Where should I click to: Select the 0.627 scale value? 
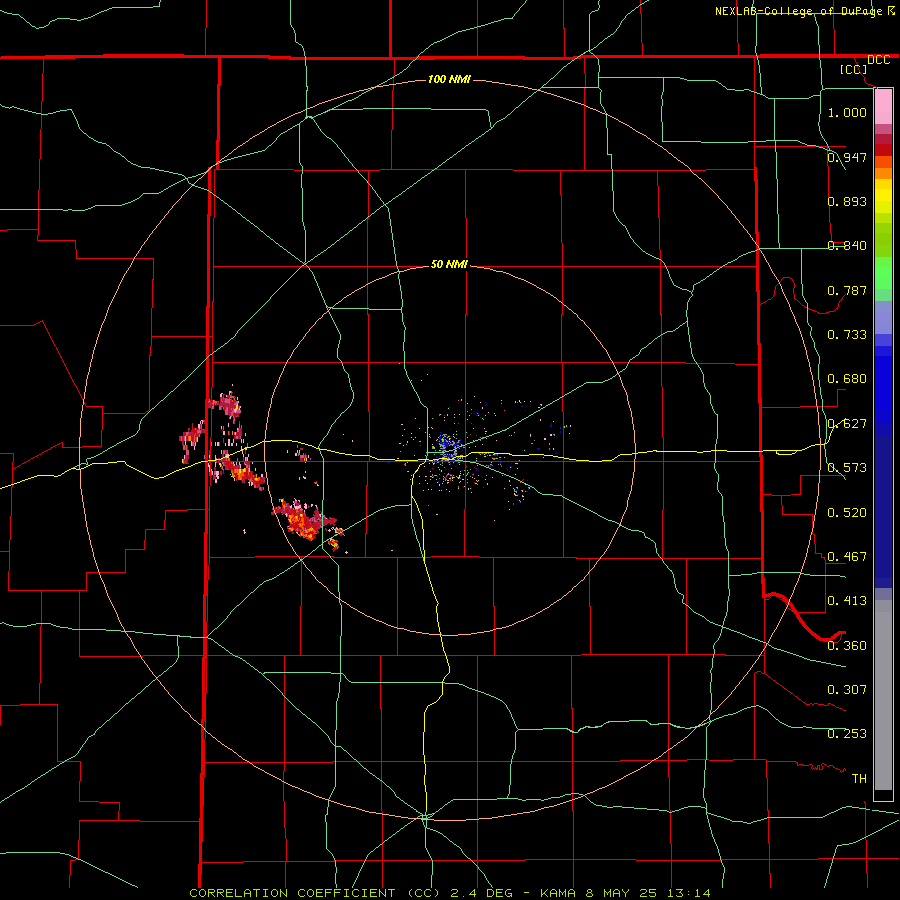click(847, 423)
